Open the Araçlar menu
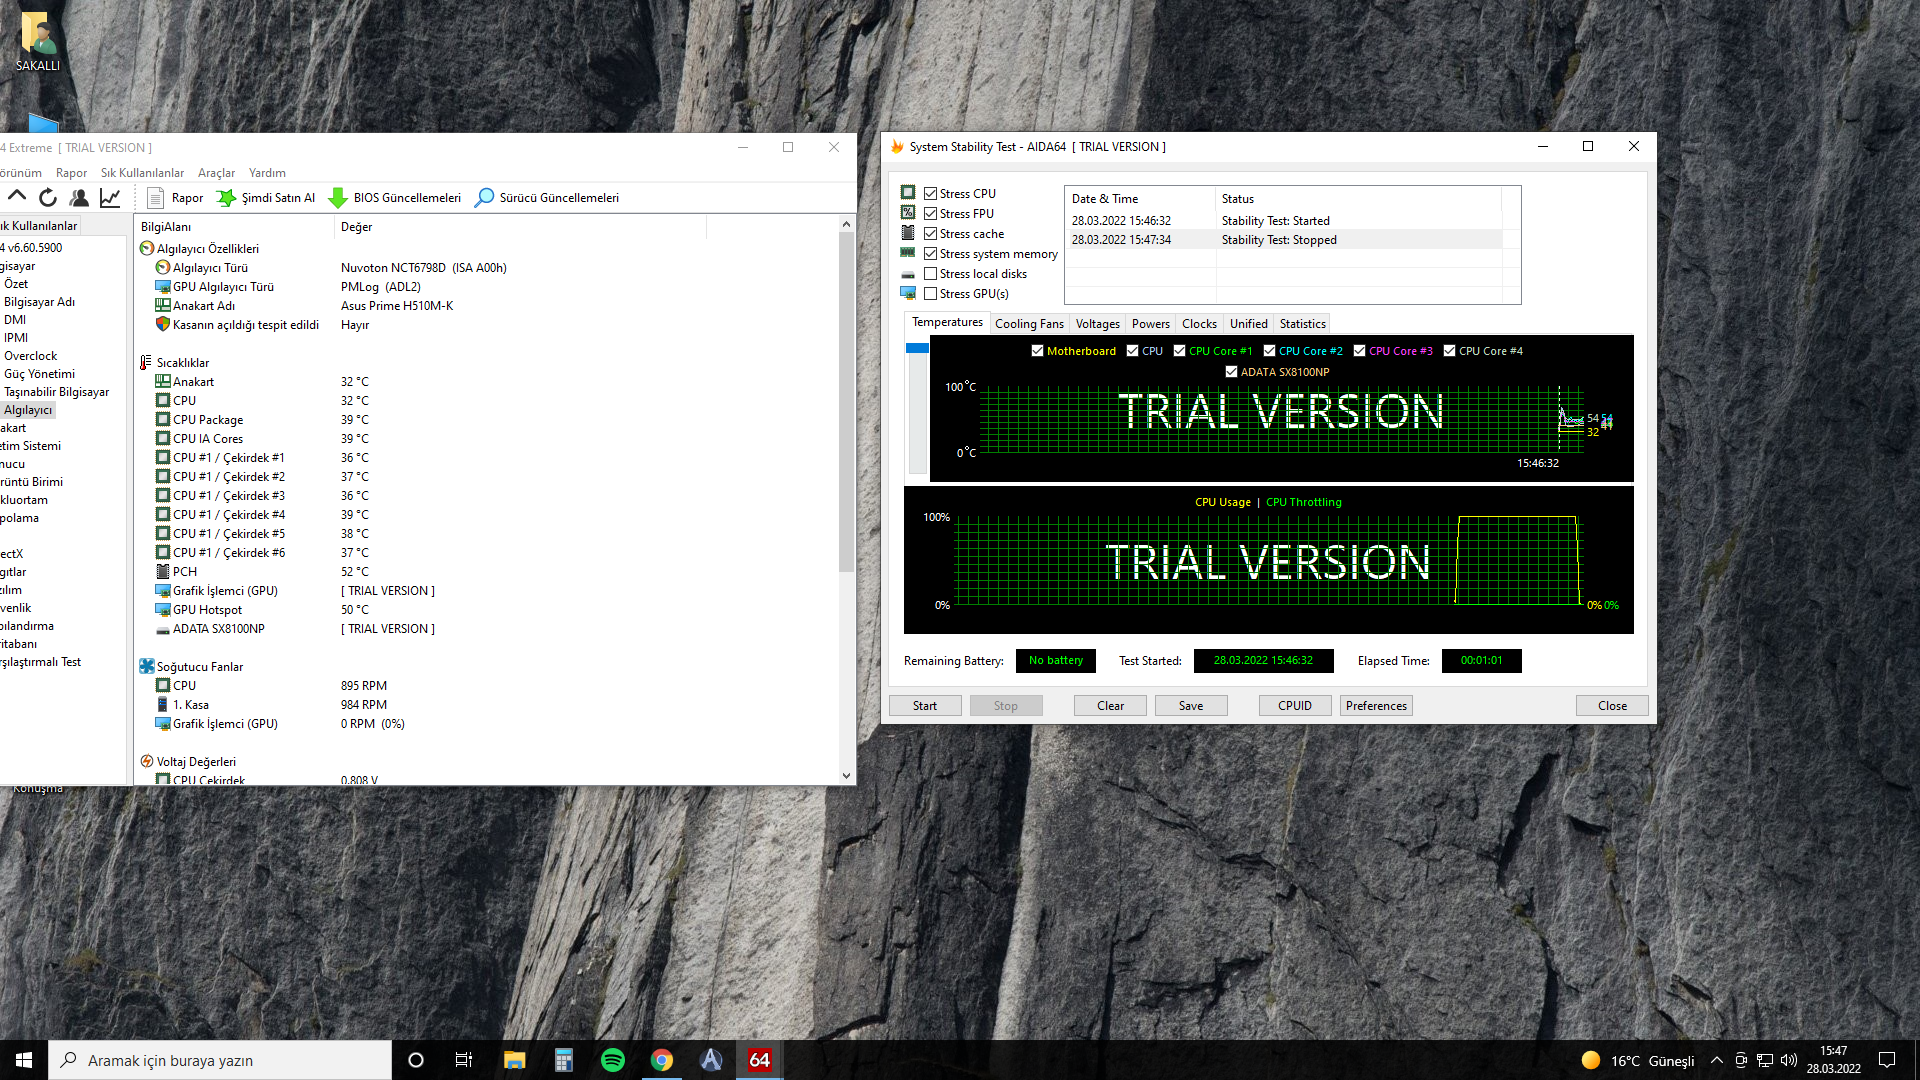1920x1080 pixels. [x=216, y=173]
